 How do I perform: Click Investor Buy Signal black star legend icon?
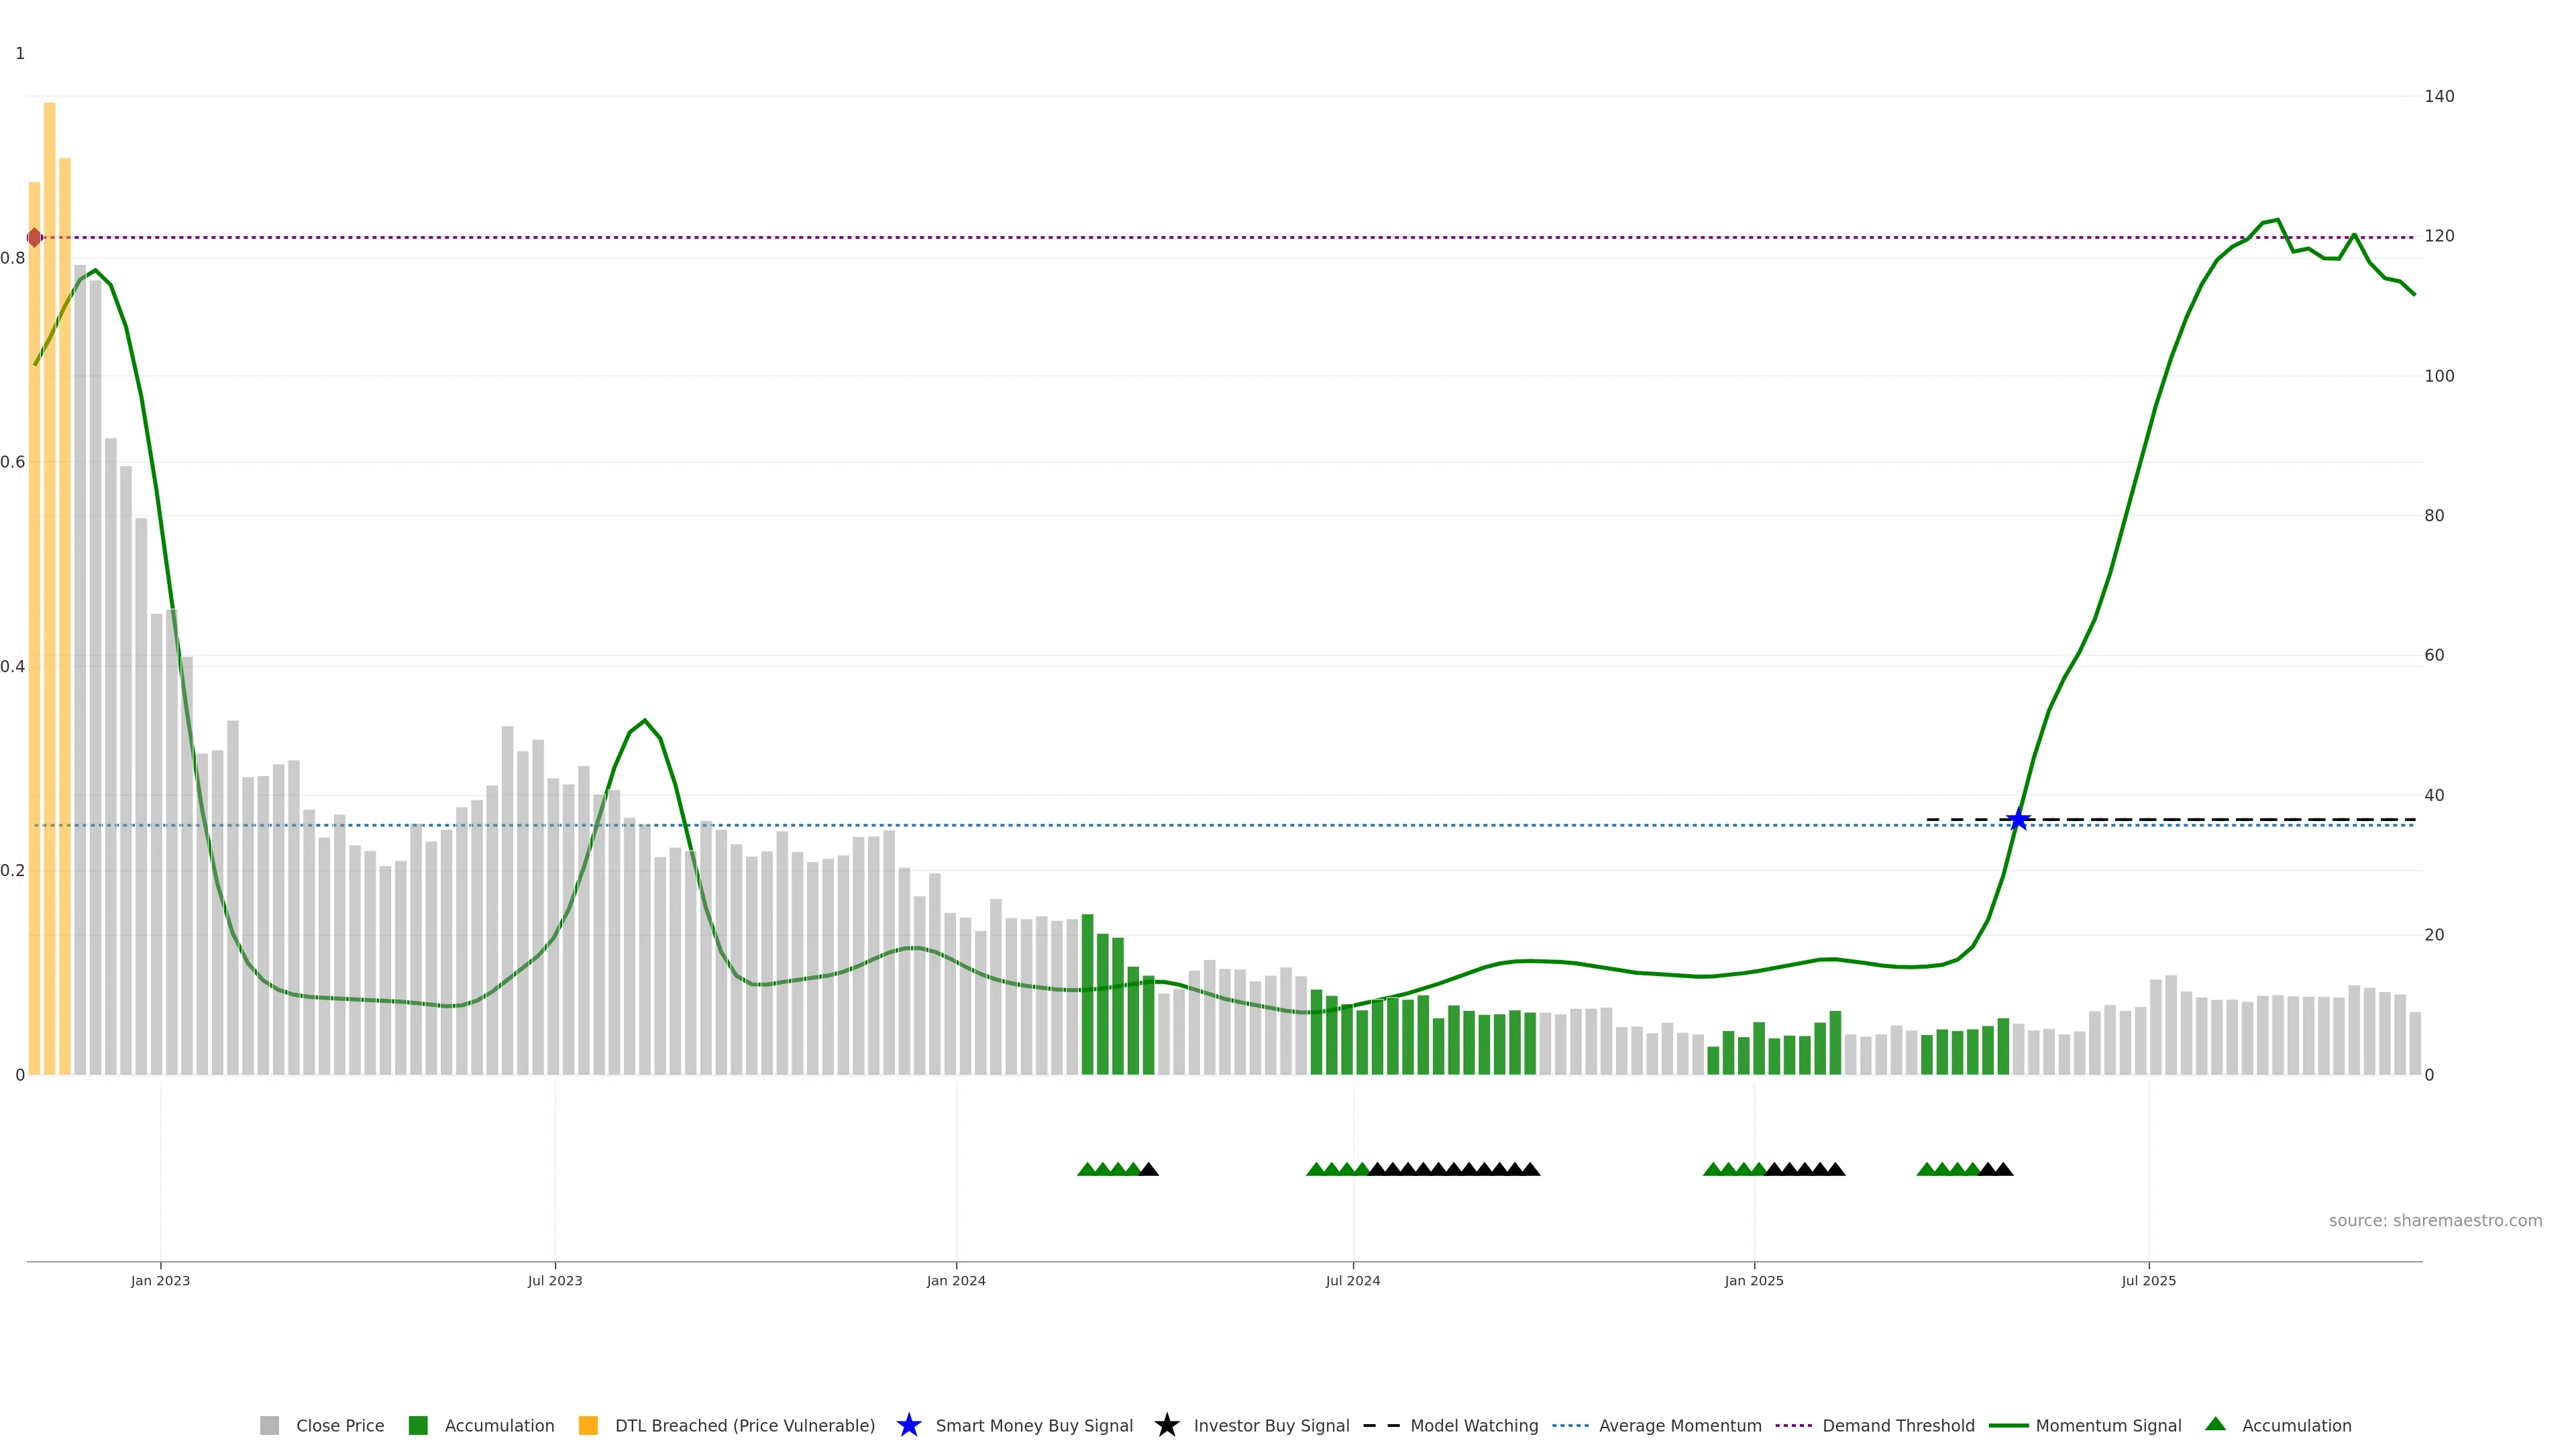[x=1167, y=1426]
